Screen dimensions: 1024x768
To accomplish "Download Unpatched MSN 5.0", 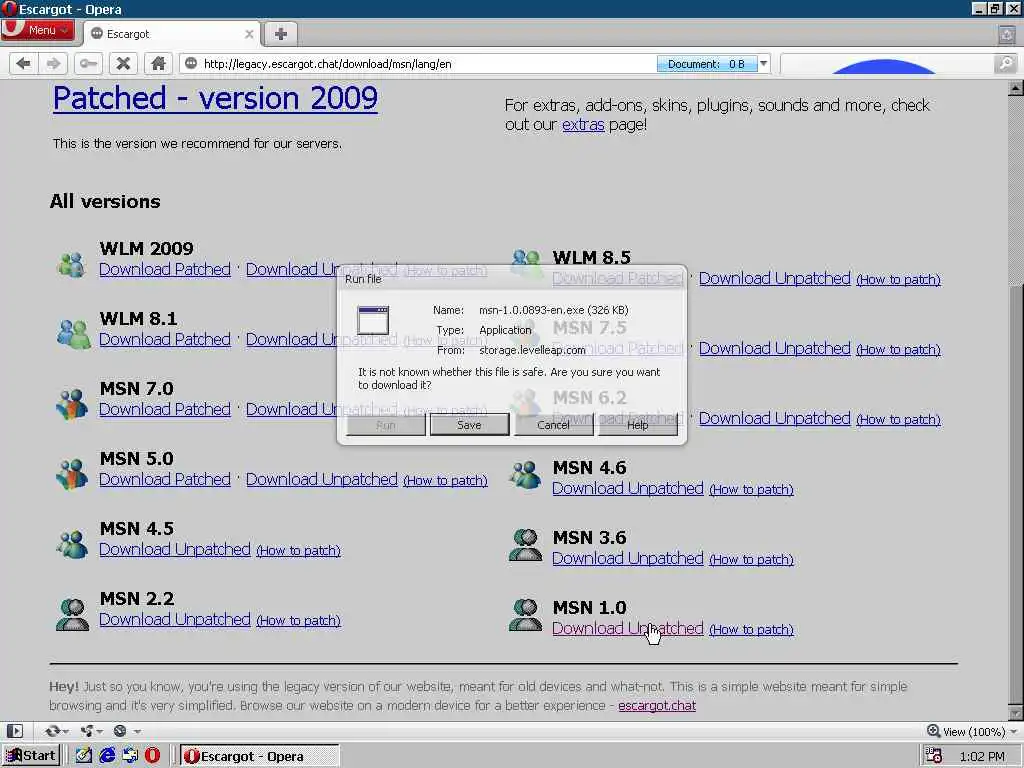I will coord(321,479).
